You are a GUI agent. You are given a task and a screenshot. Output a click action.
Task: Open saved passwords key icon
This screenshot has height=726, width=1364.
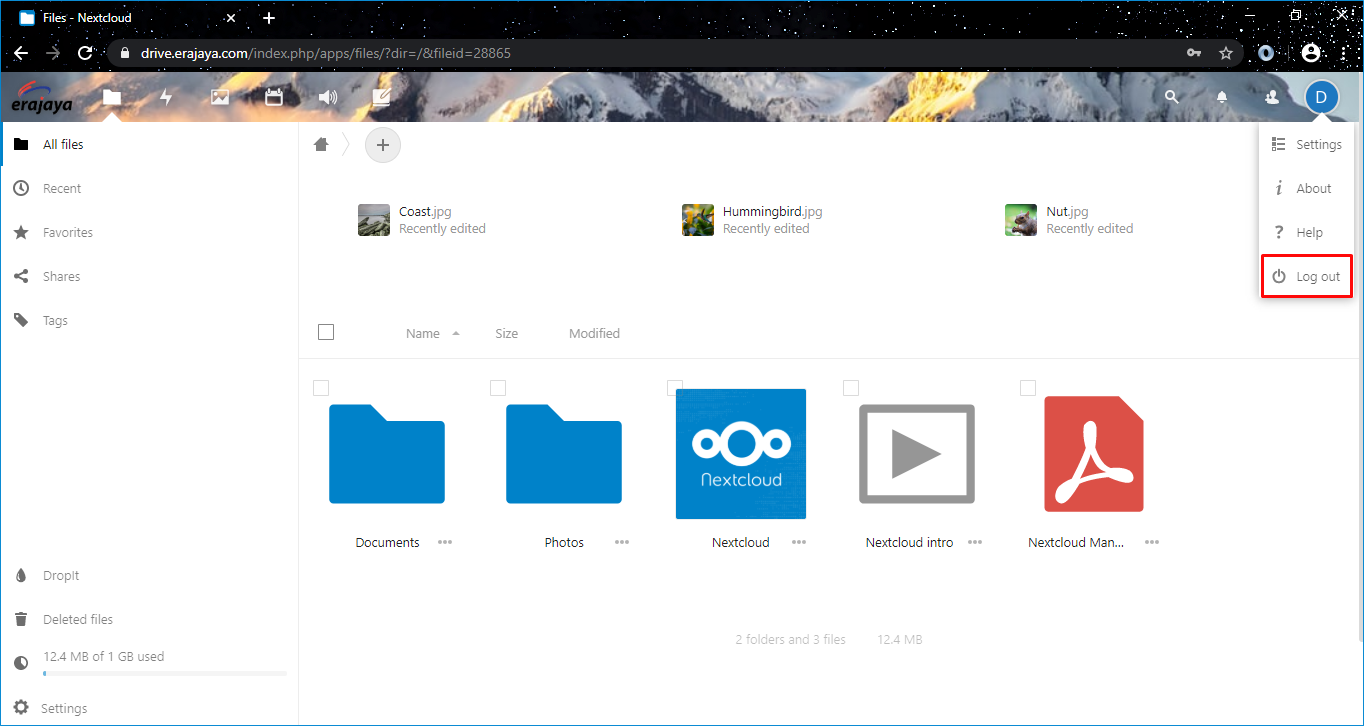(x=1194, y=53)
